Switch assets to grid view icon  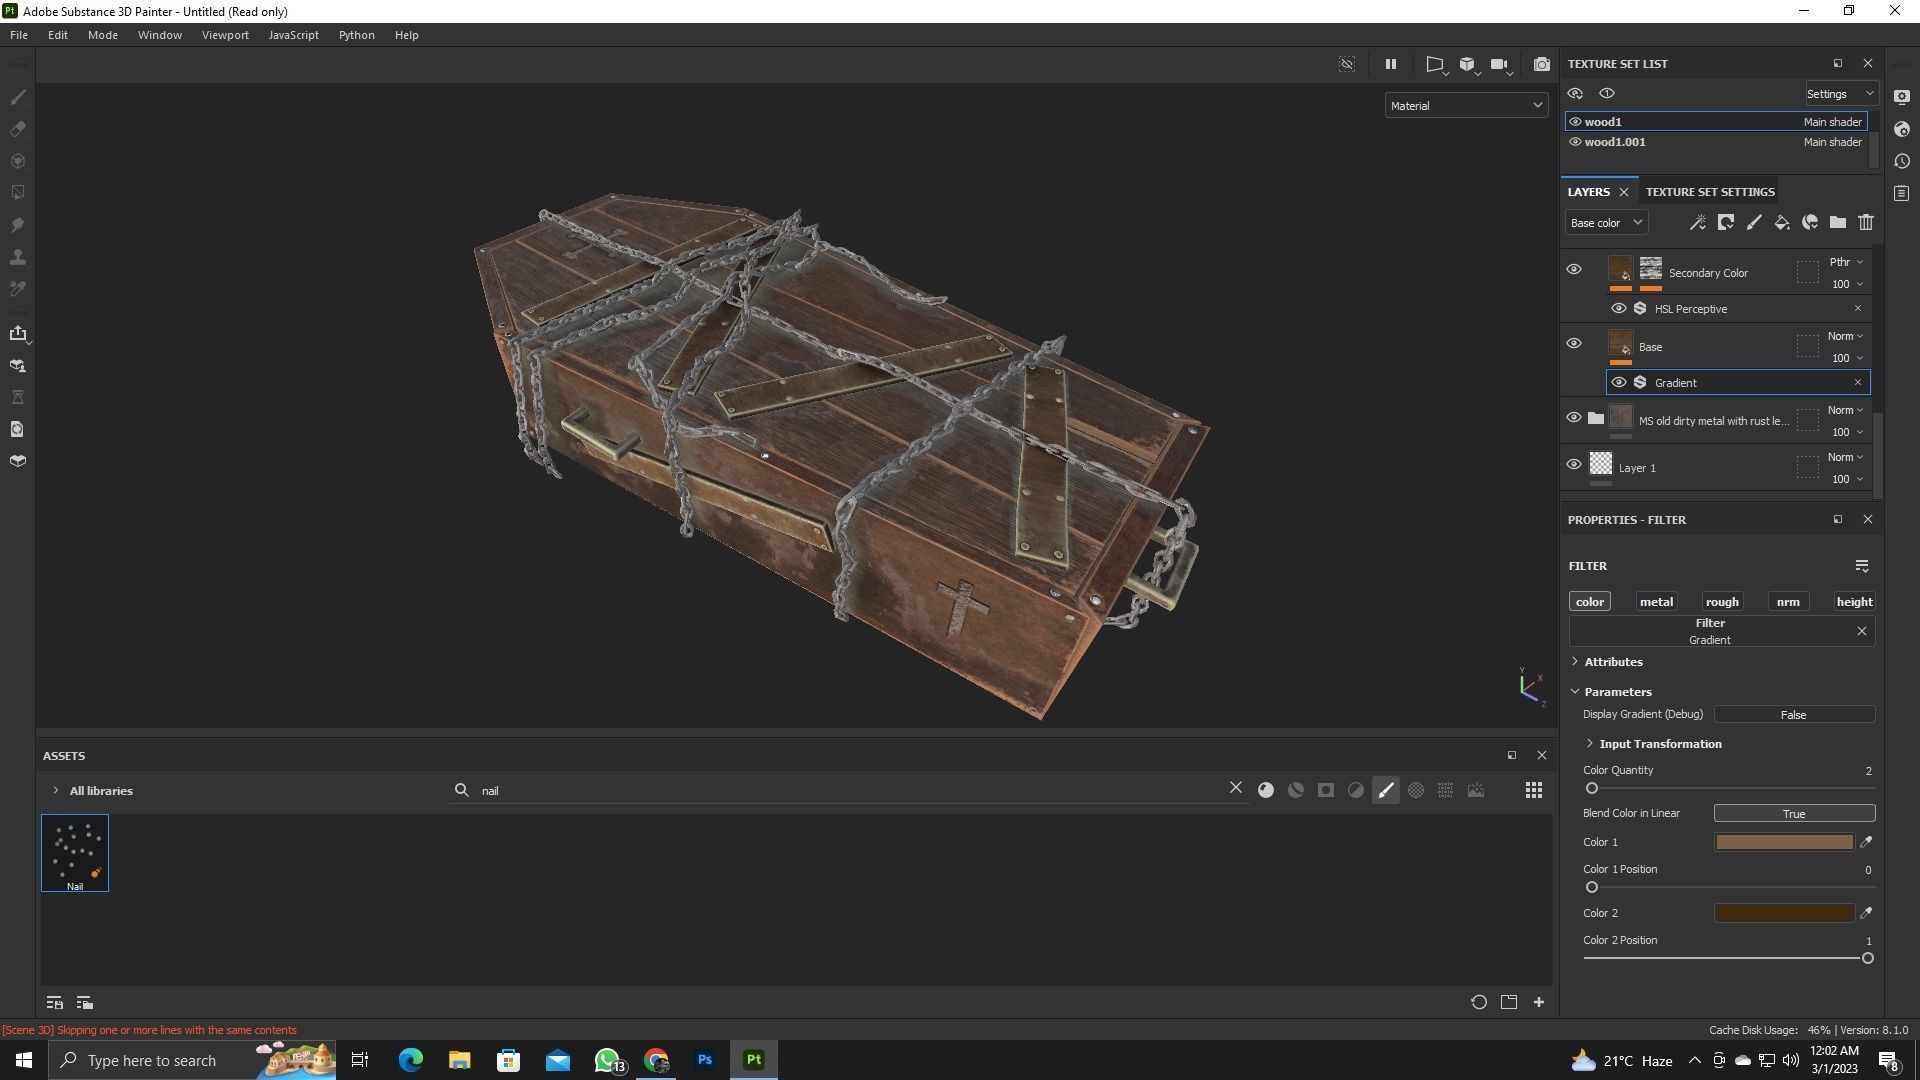1534,790
